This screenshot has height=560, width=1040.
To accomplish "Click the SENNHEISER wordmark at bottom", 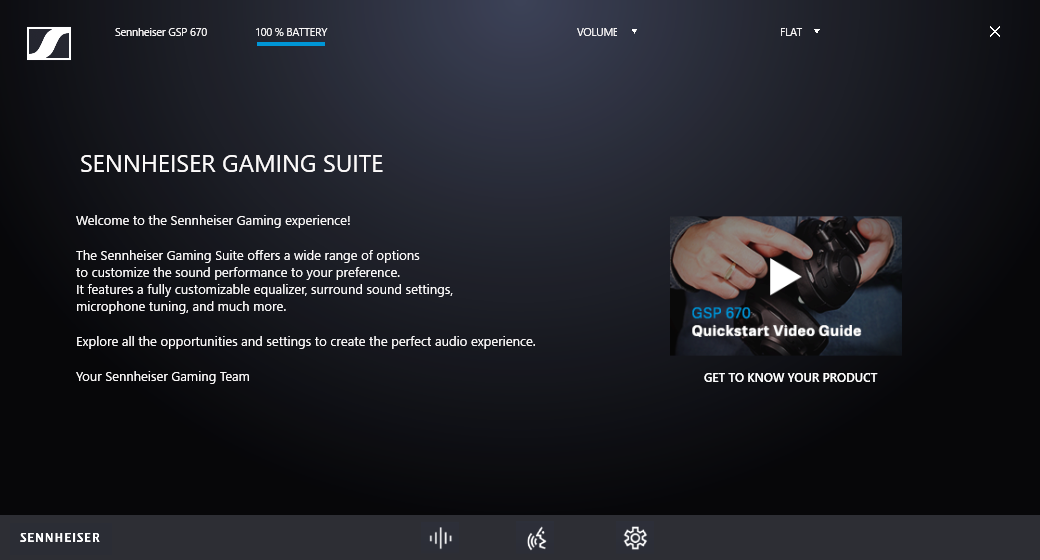I will pyautogui.click(x=60, y=537).
